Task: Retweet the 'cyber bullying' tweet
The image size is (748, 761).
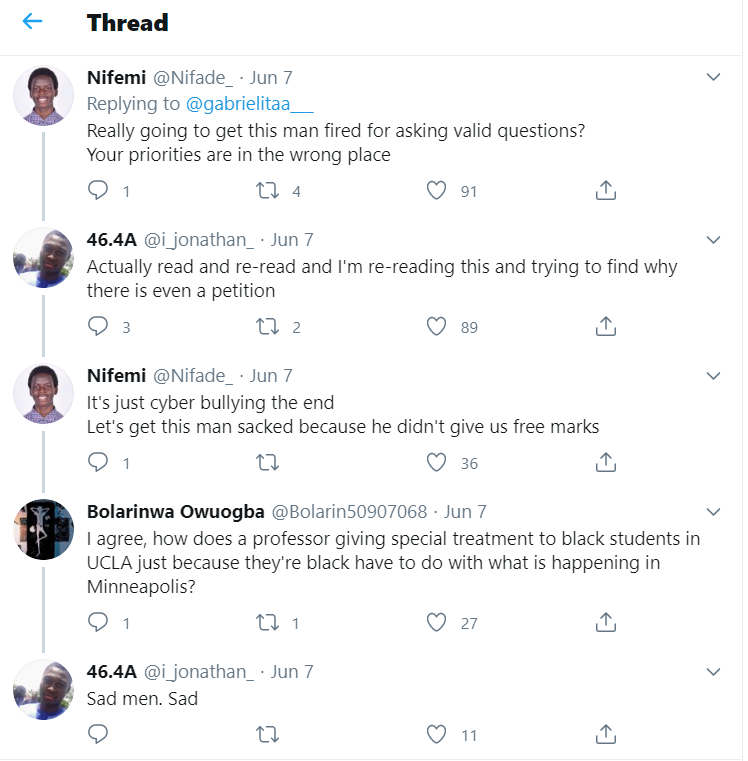Action: click(267, 462)
